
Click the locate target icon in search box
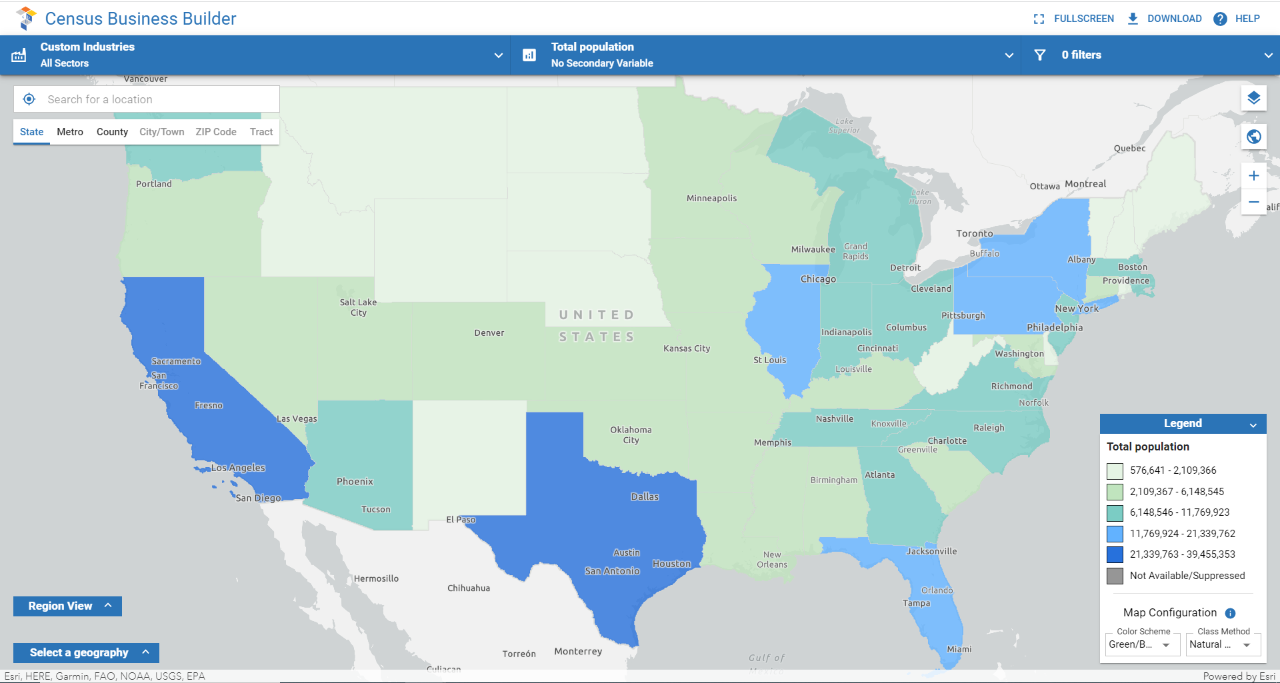(x=29, y=99)
